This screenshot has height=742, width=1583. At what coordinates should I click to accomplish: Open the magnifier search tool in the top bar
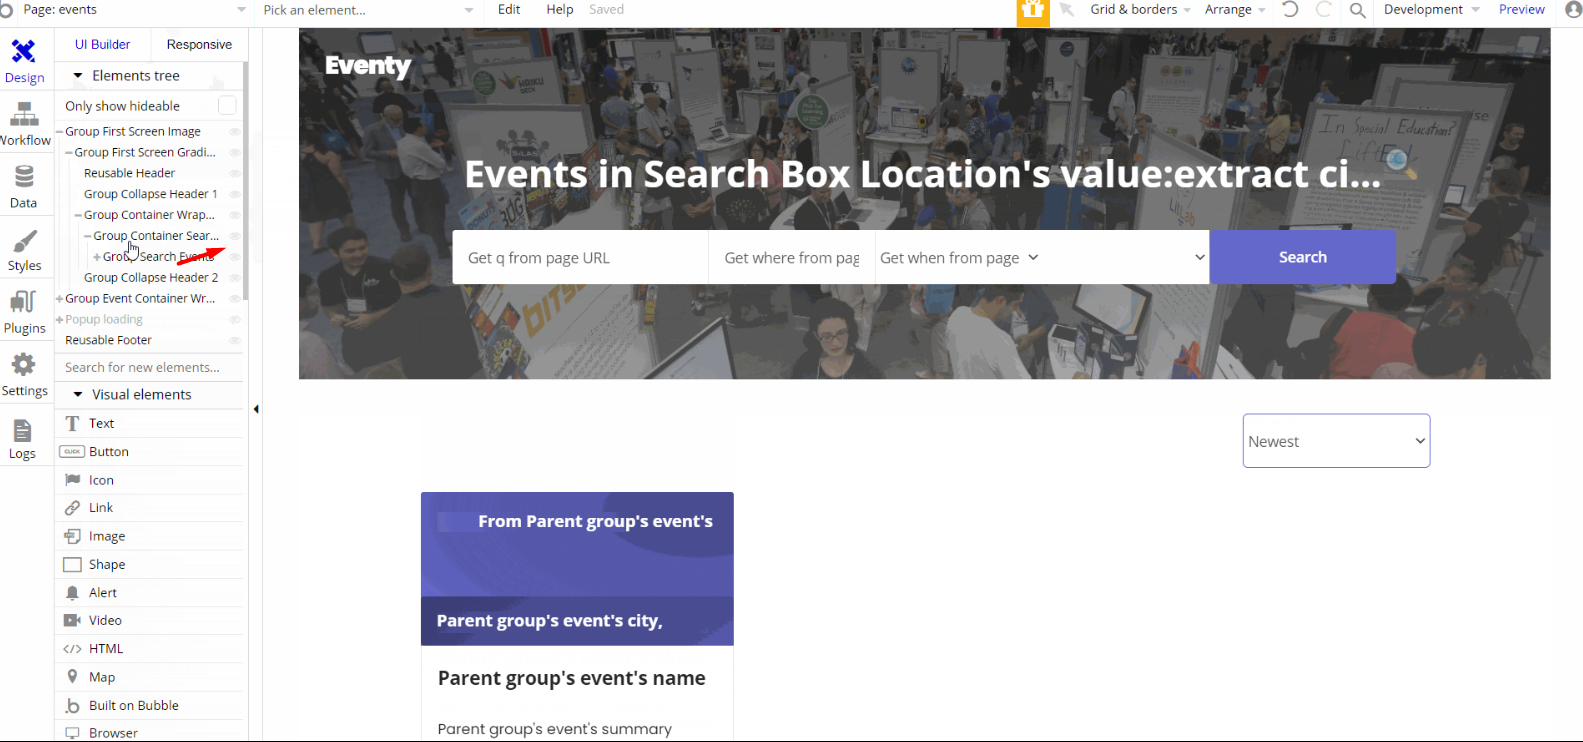click(x=1357, y=10)
